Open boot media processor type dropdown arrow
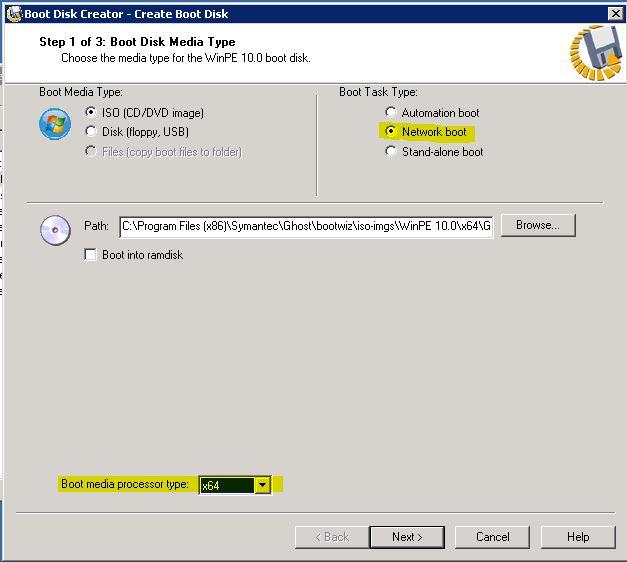Image resolution: width=627 pixels, height=562 pixels. [x=262, y=485]
